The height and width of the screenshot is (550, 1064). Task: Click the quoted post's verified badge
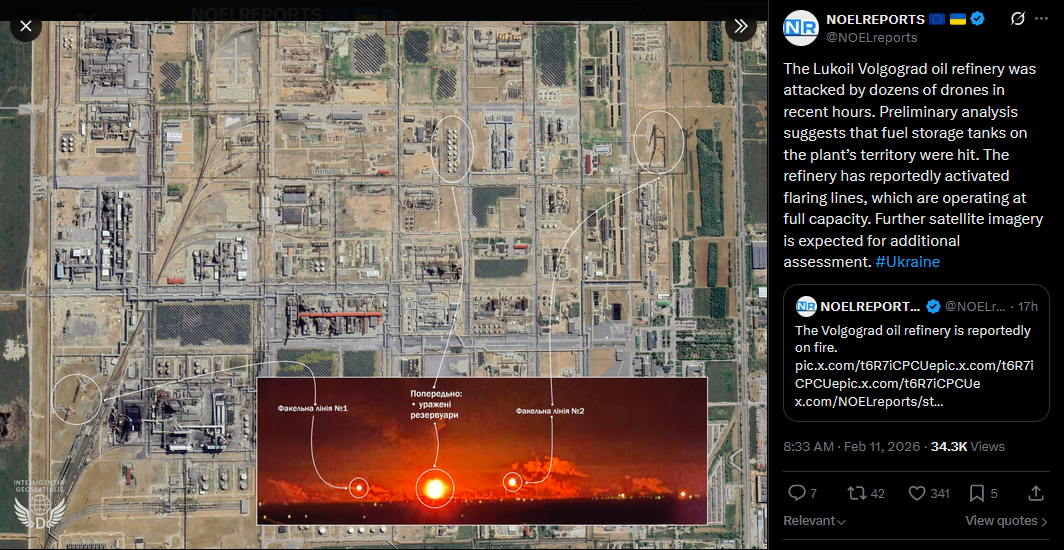point(933,307)
